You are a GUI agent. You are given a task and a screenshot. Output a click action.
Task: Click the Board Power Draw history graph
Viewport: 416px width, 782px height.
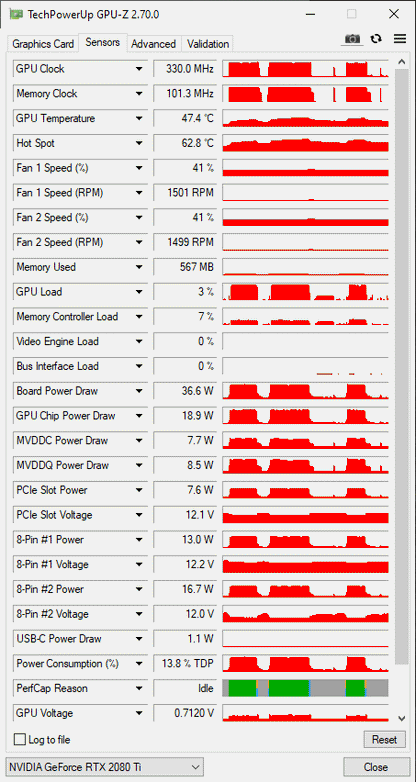[x=305, y=391]
